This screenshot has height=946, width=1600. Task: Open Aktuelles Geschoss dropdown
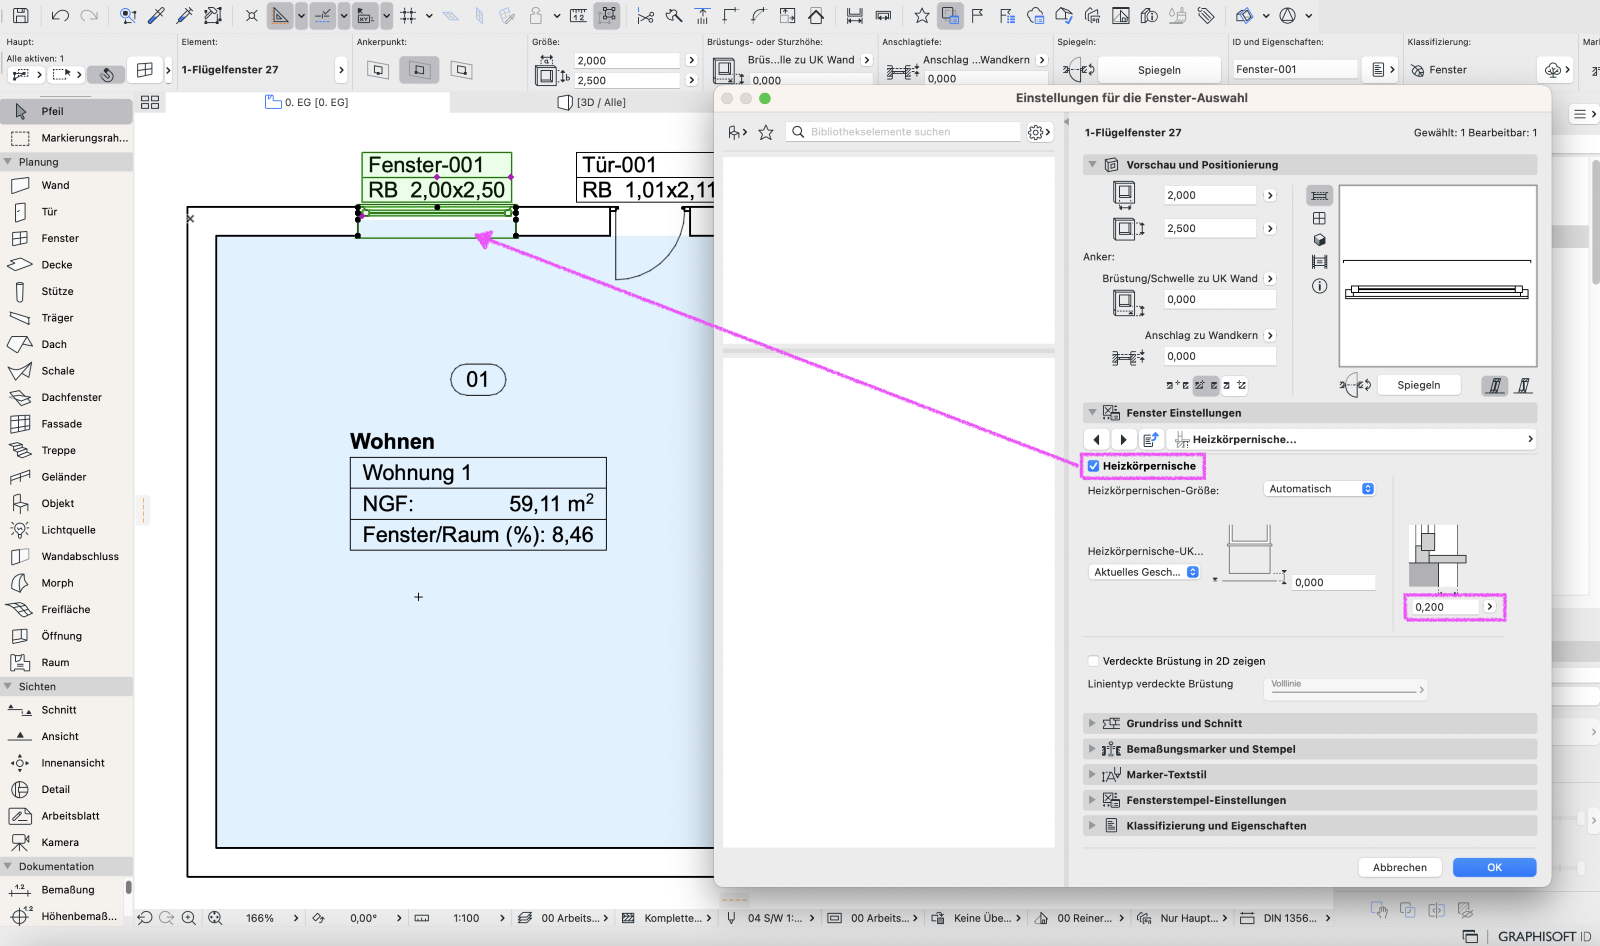(x=1145, y=572)
